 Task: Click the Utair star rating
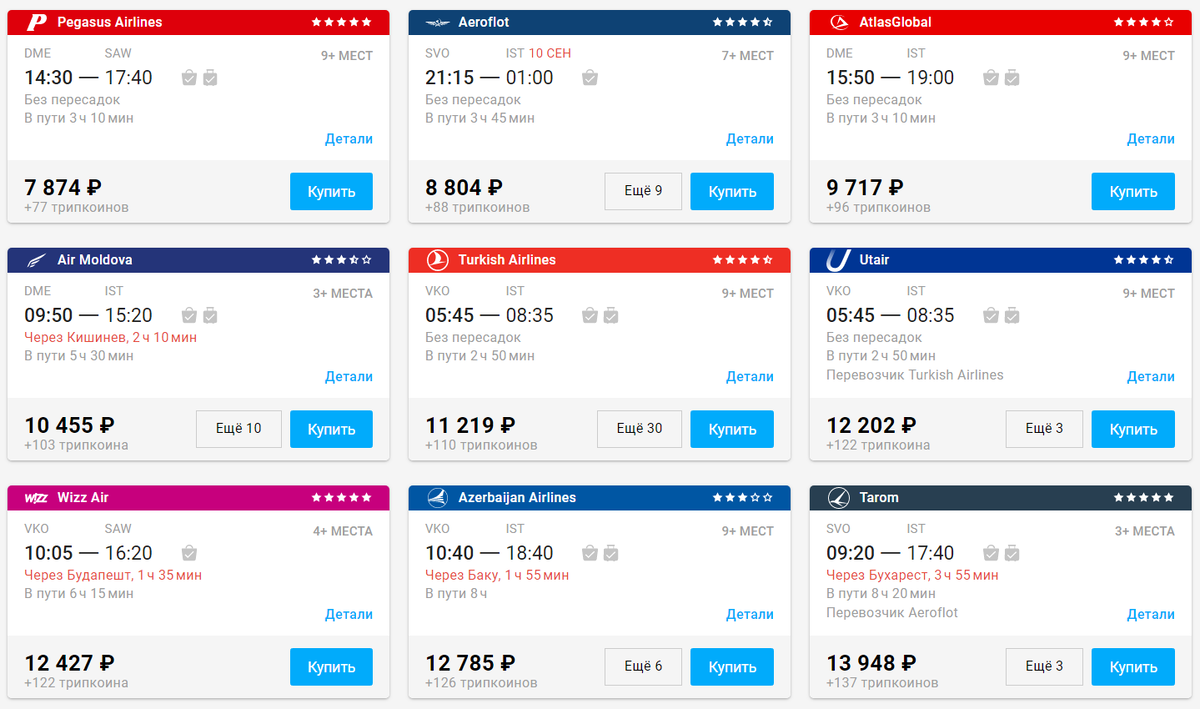(1143, 260)
